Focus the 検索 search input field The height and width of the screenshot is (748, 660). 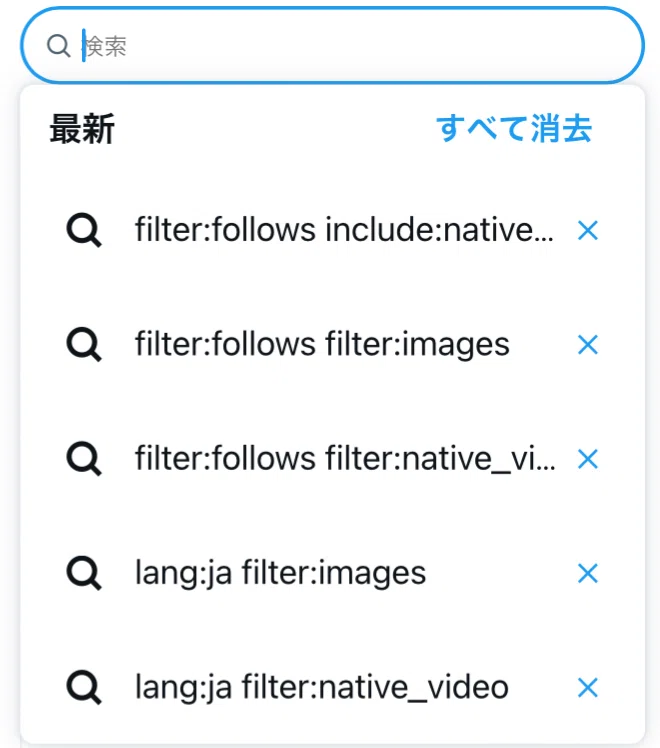click(x=332, y=46)
